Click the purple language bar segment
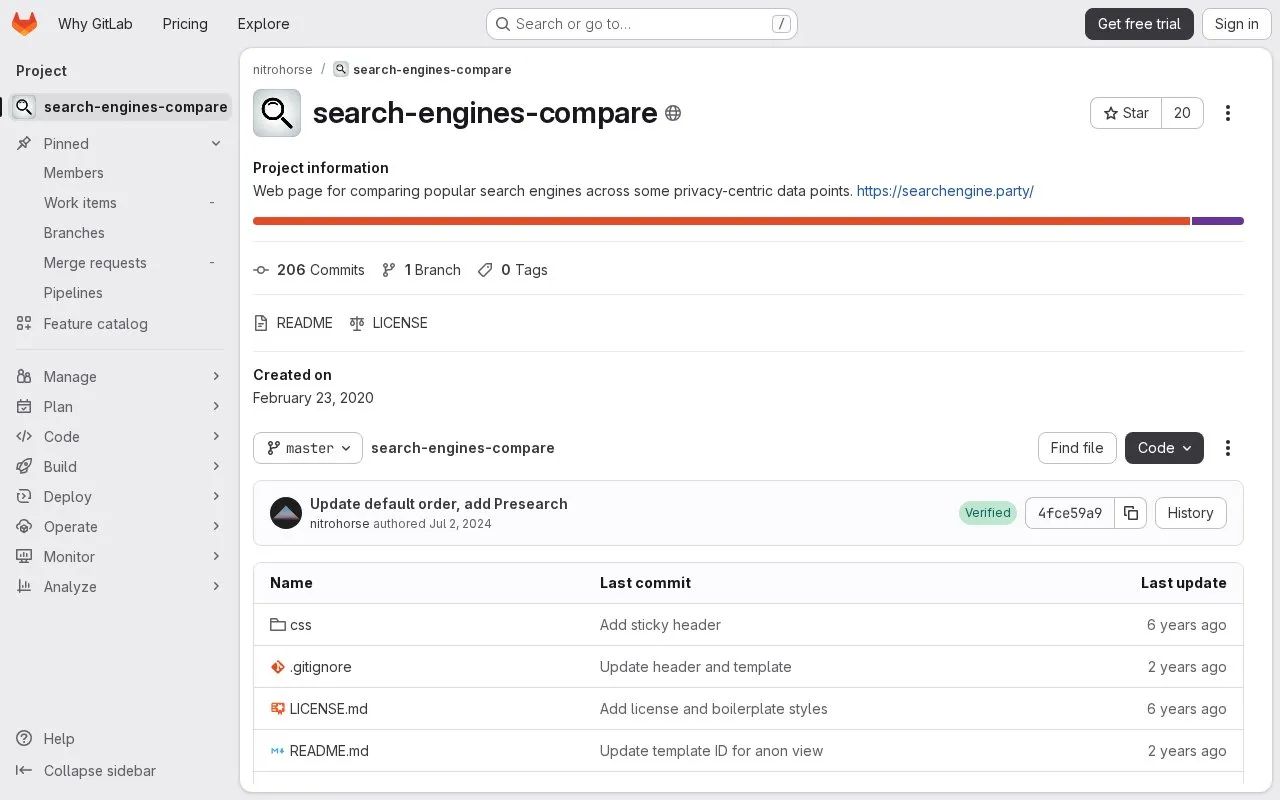The height and width of the screenshot is (800, 1280). [1218, 221]
